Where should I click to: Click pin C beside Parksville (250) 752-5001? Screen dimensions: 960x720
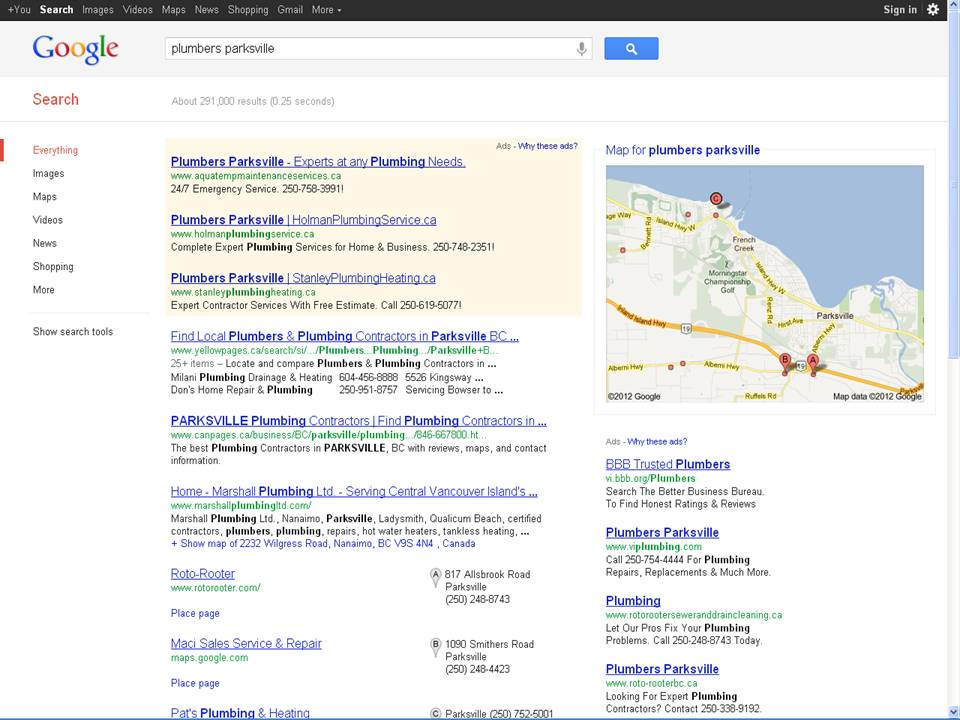click(435, 714)
